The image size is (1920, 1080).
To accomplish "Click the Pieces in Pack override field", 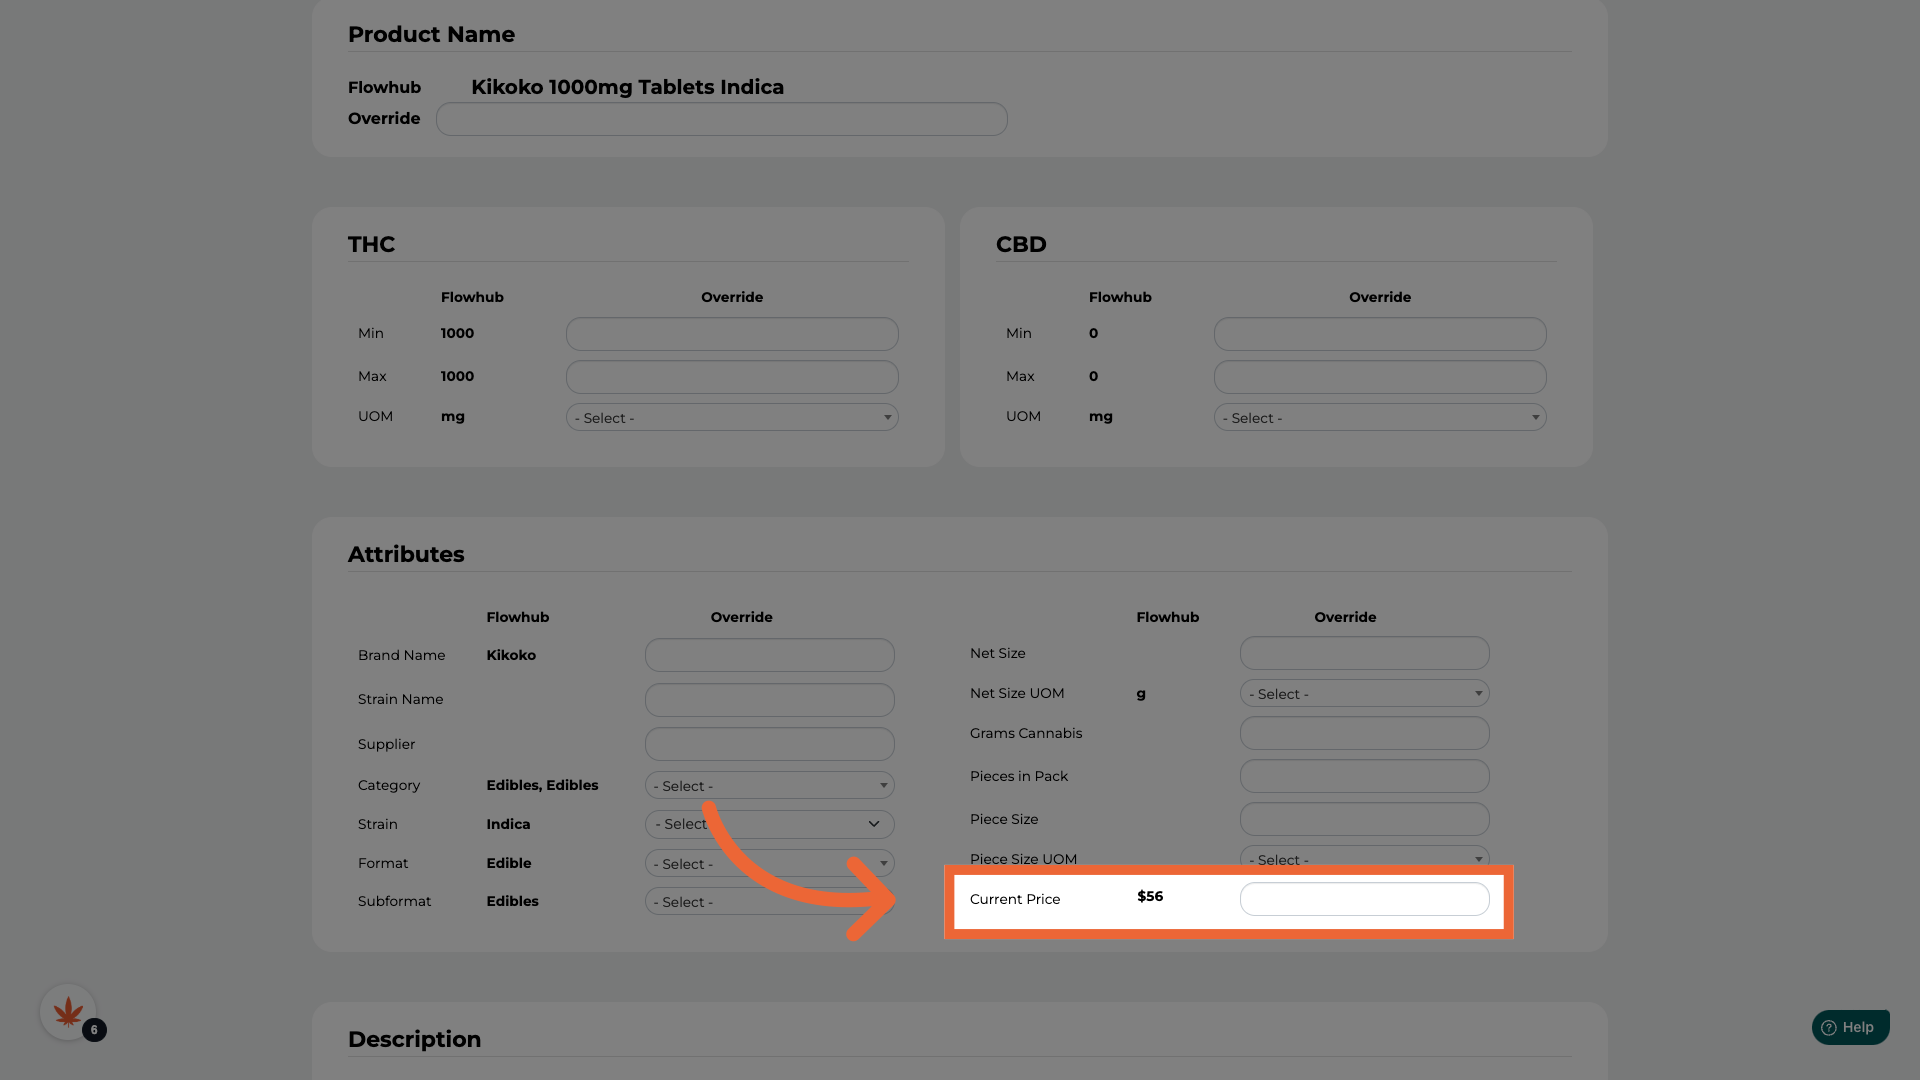I will [1364, 776].
